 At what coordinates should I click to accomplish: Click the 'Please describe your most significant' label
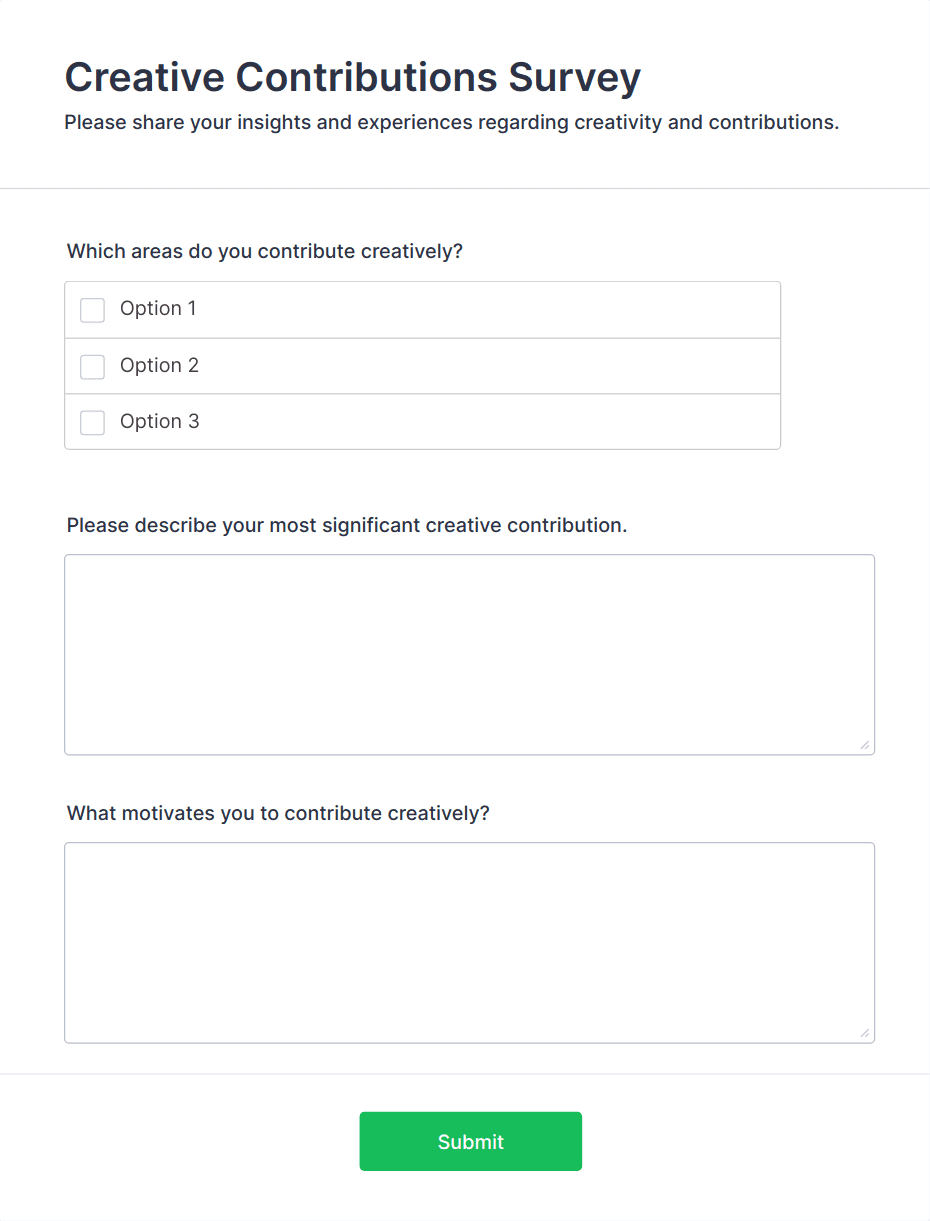pos(346,525)
